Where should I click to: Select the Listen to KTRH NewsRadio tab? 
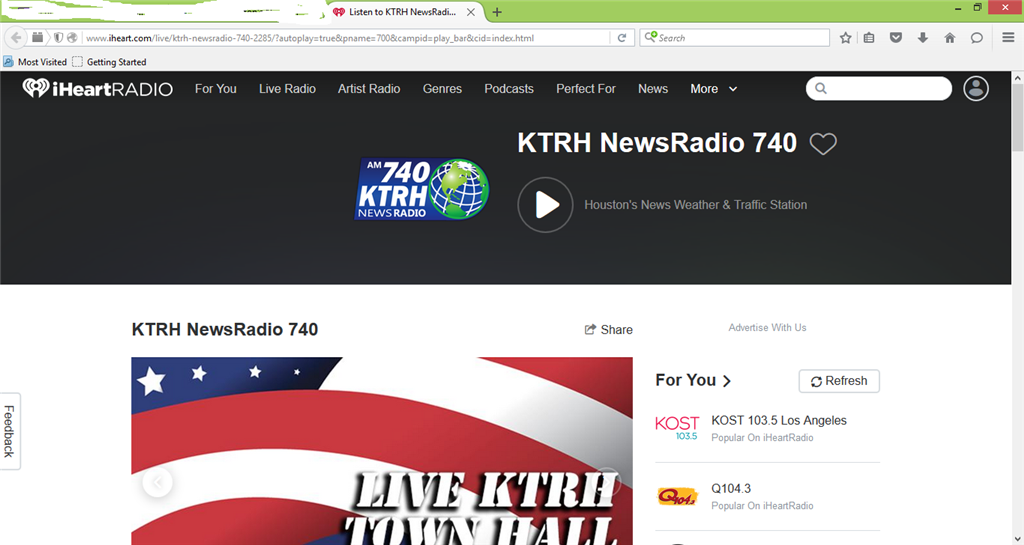click(402, 12)
